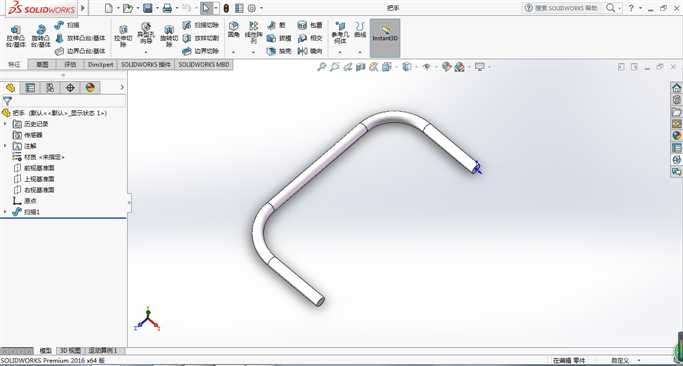Open the Hole Wizard dropdown arrow
683x366 pixels.
pyautogui.click(x=146, y=52)
